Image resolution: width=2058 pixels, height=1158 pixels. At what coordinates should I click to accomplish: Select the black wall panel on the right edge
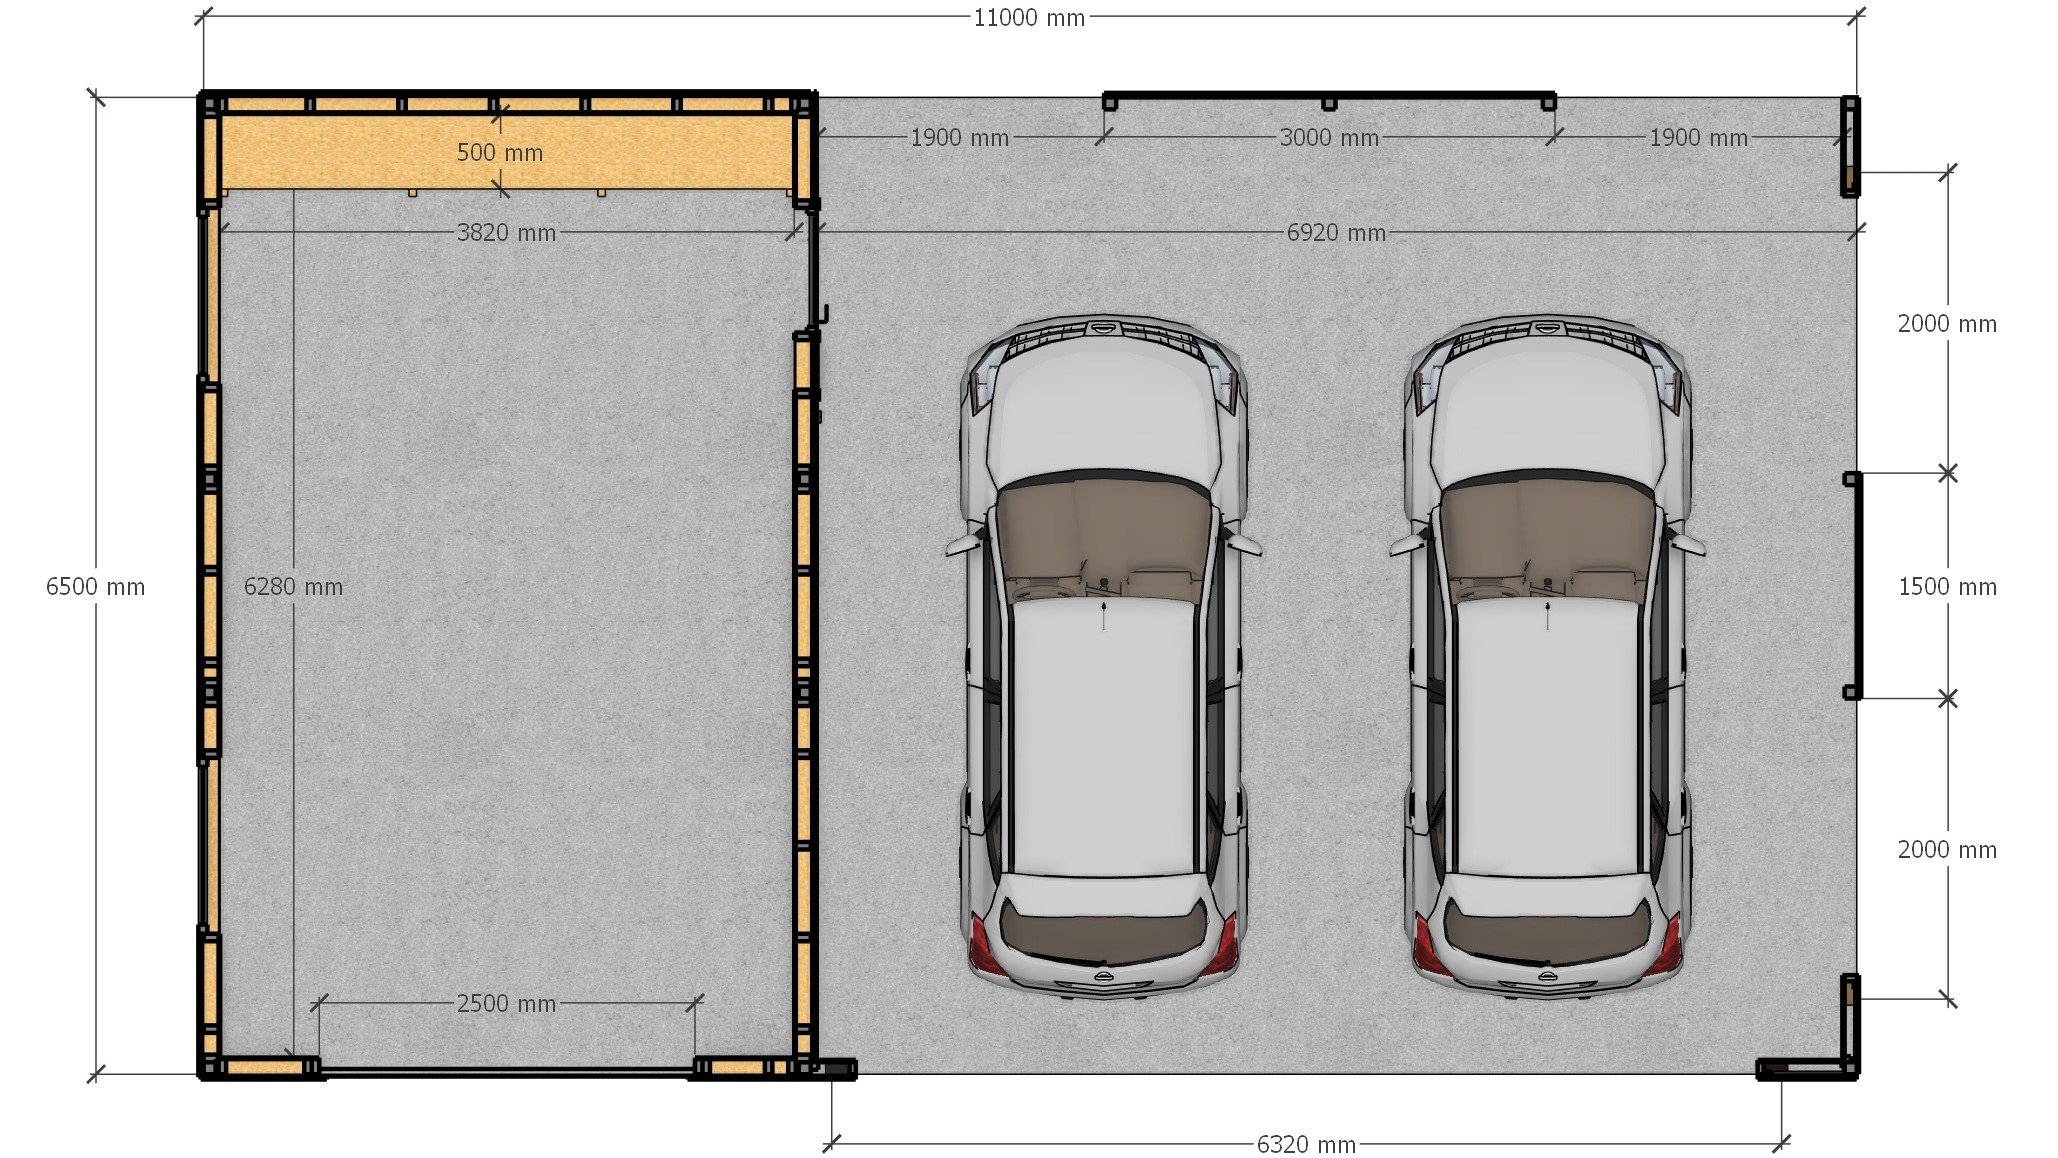click(x=1858, y=585)
